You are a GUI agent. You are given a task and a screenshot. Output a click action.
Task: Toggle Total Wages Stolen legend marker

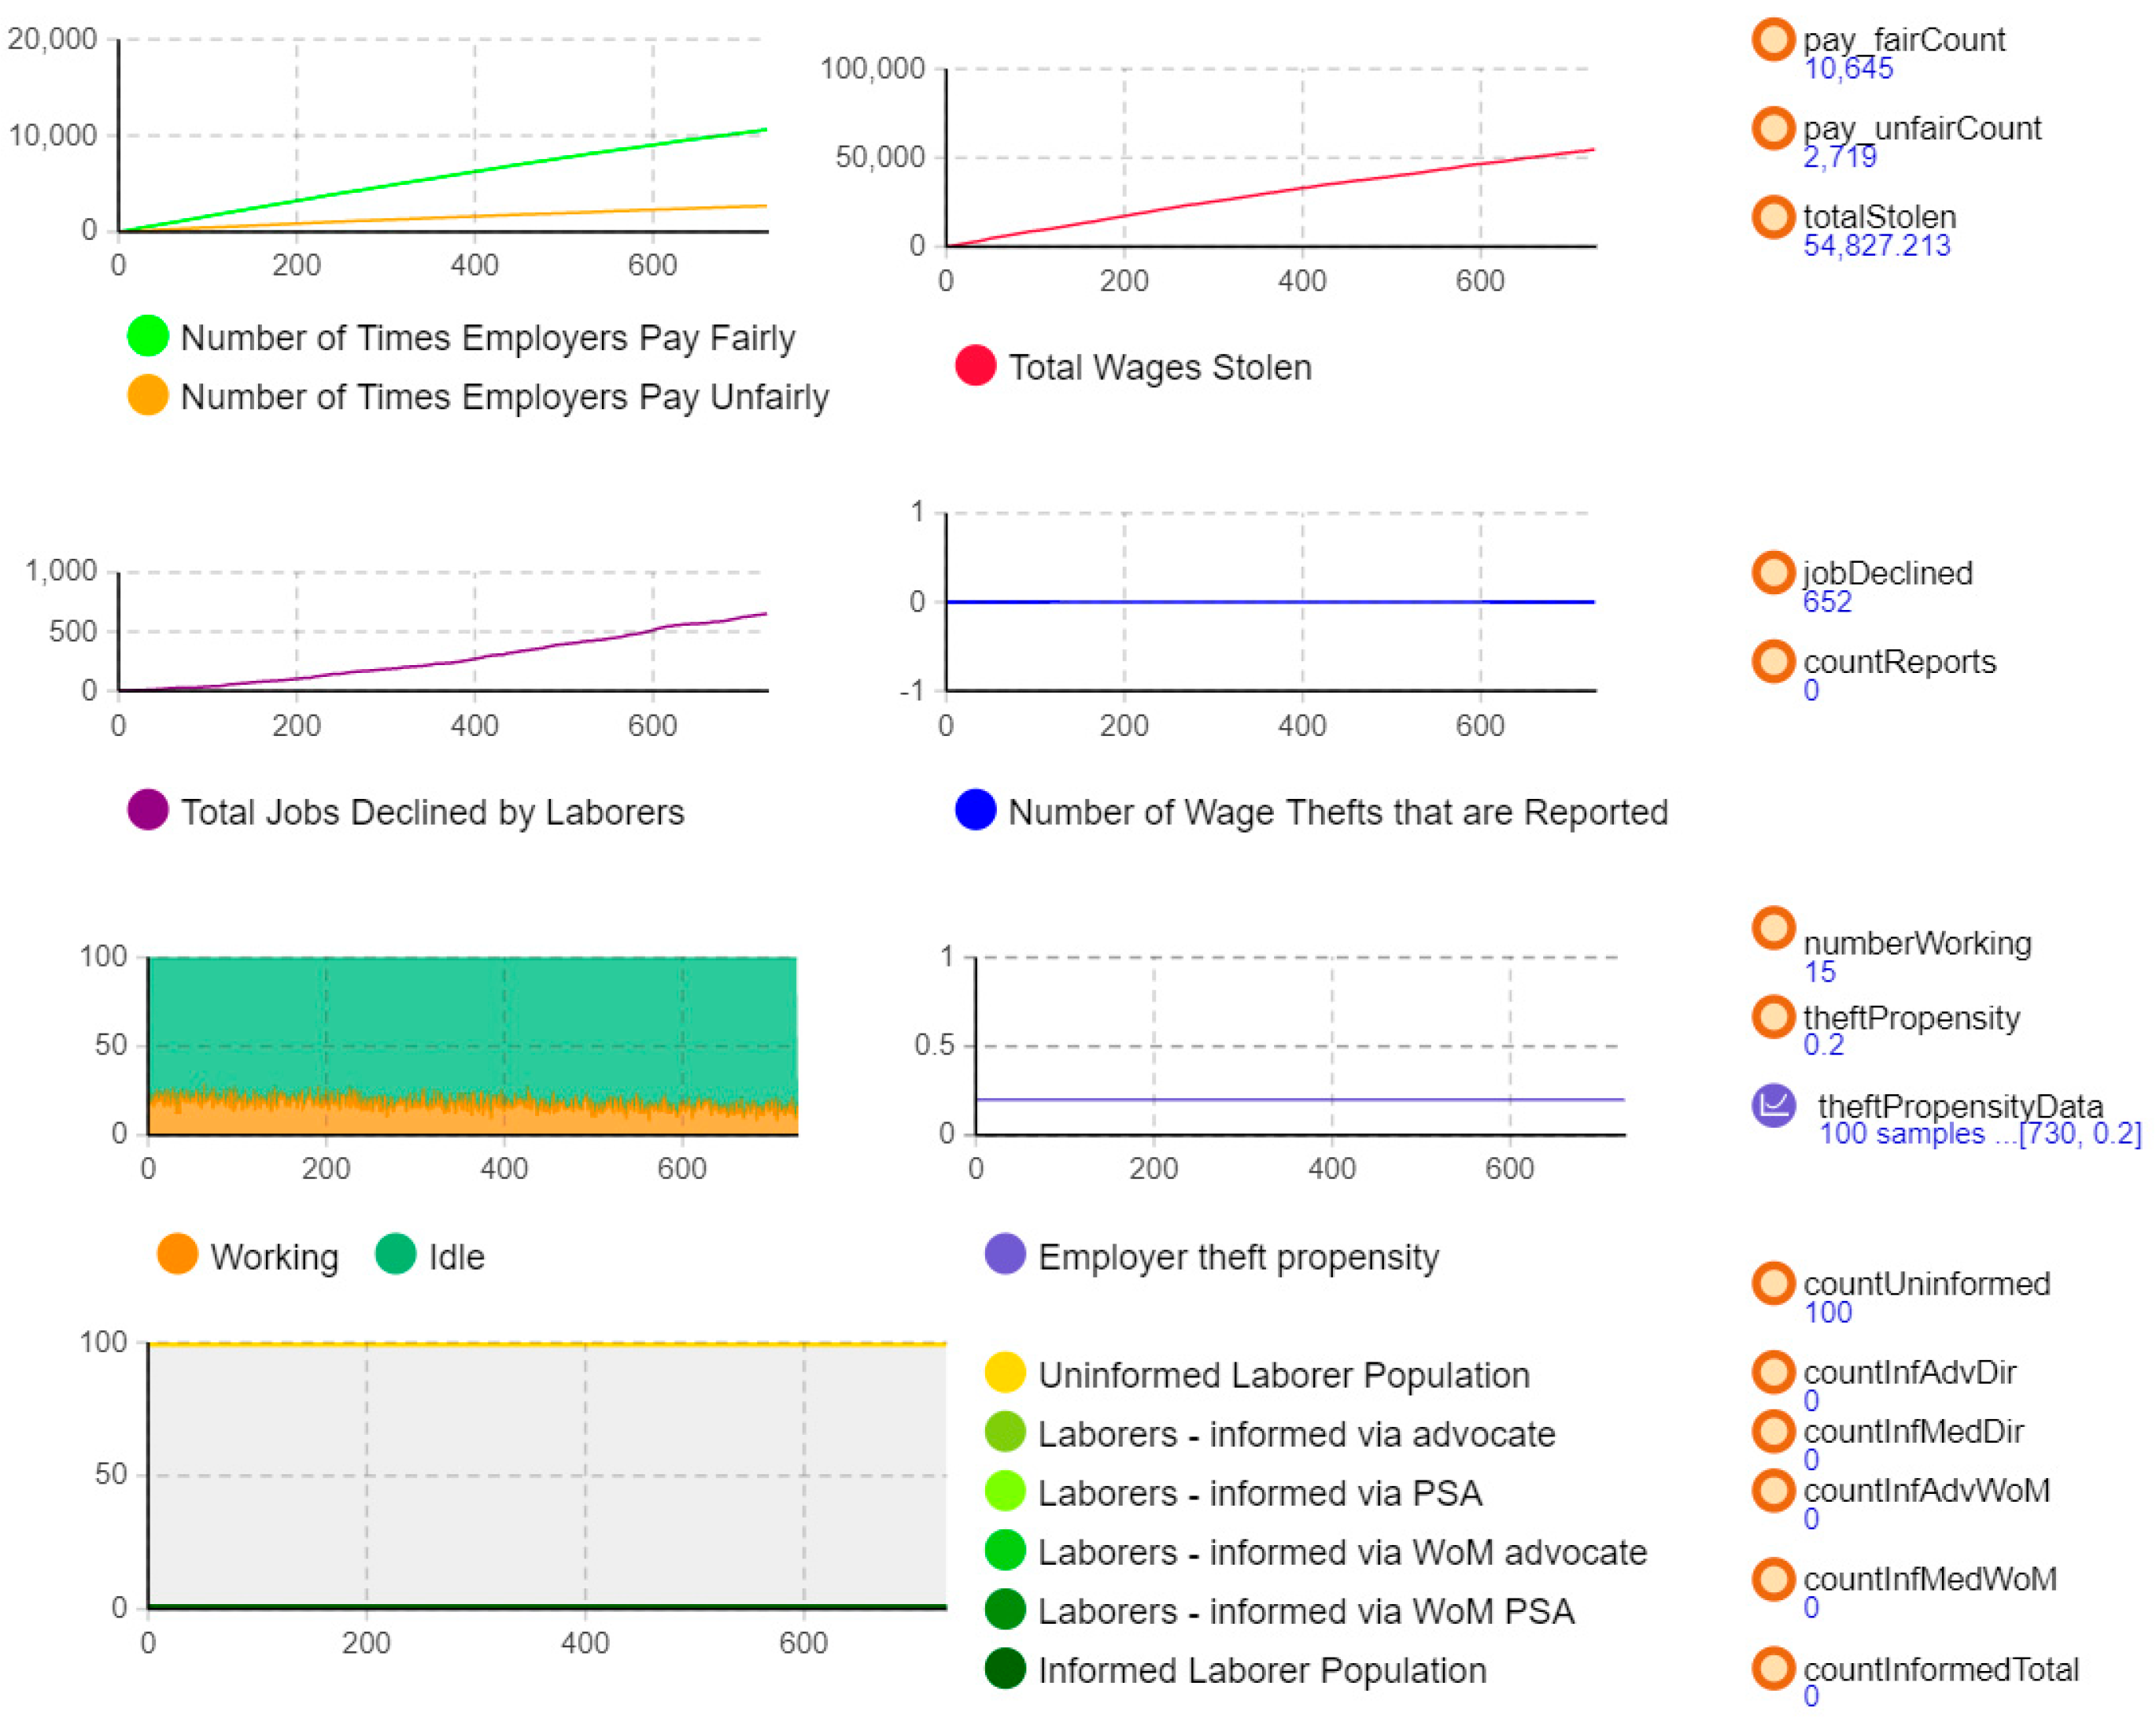(x=975, y=365)
